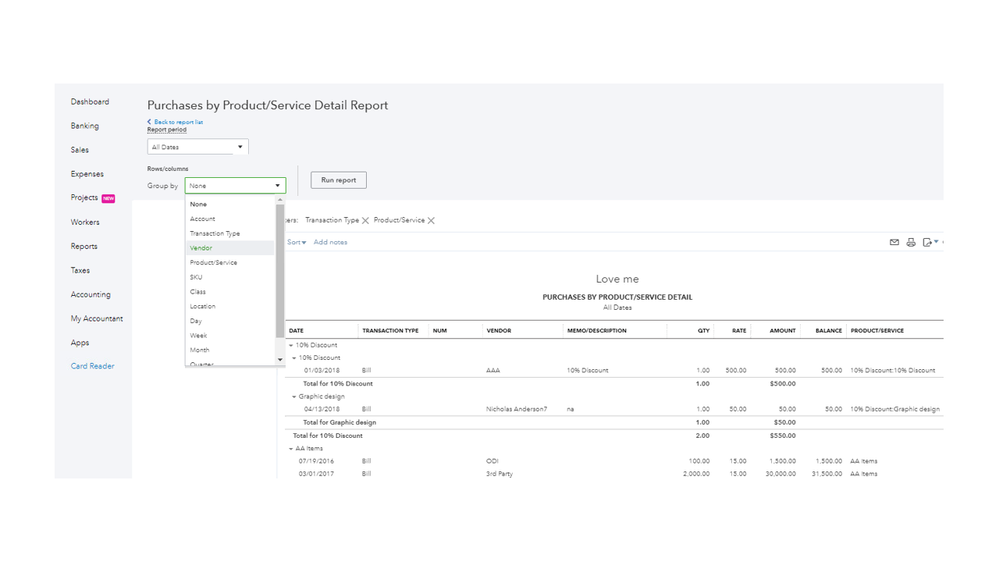Open Banking in the left sidebar
999x562 pixels.
(x=85, y=126)
